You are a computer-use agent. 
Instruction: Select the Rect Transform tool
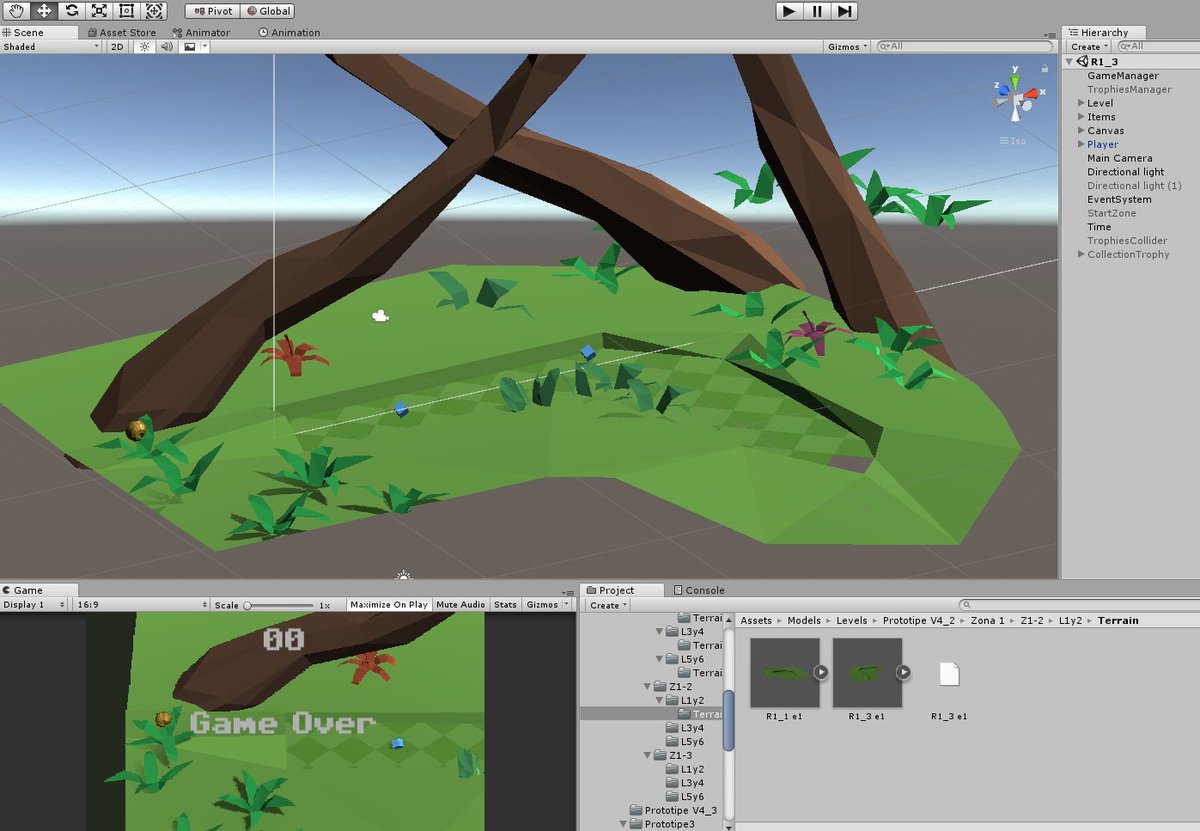point(126,11)
